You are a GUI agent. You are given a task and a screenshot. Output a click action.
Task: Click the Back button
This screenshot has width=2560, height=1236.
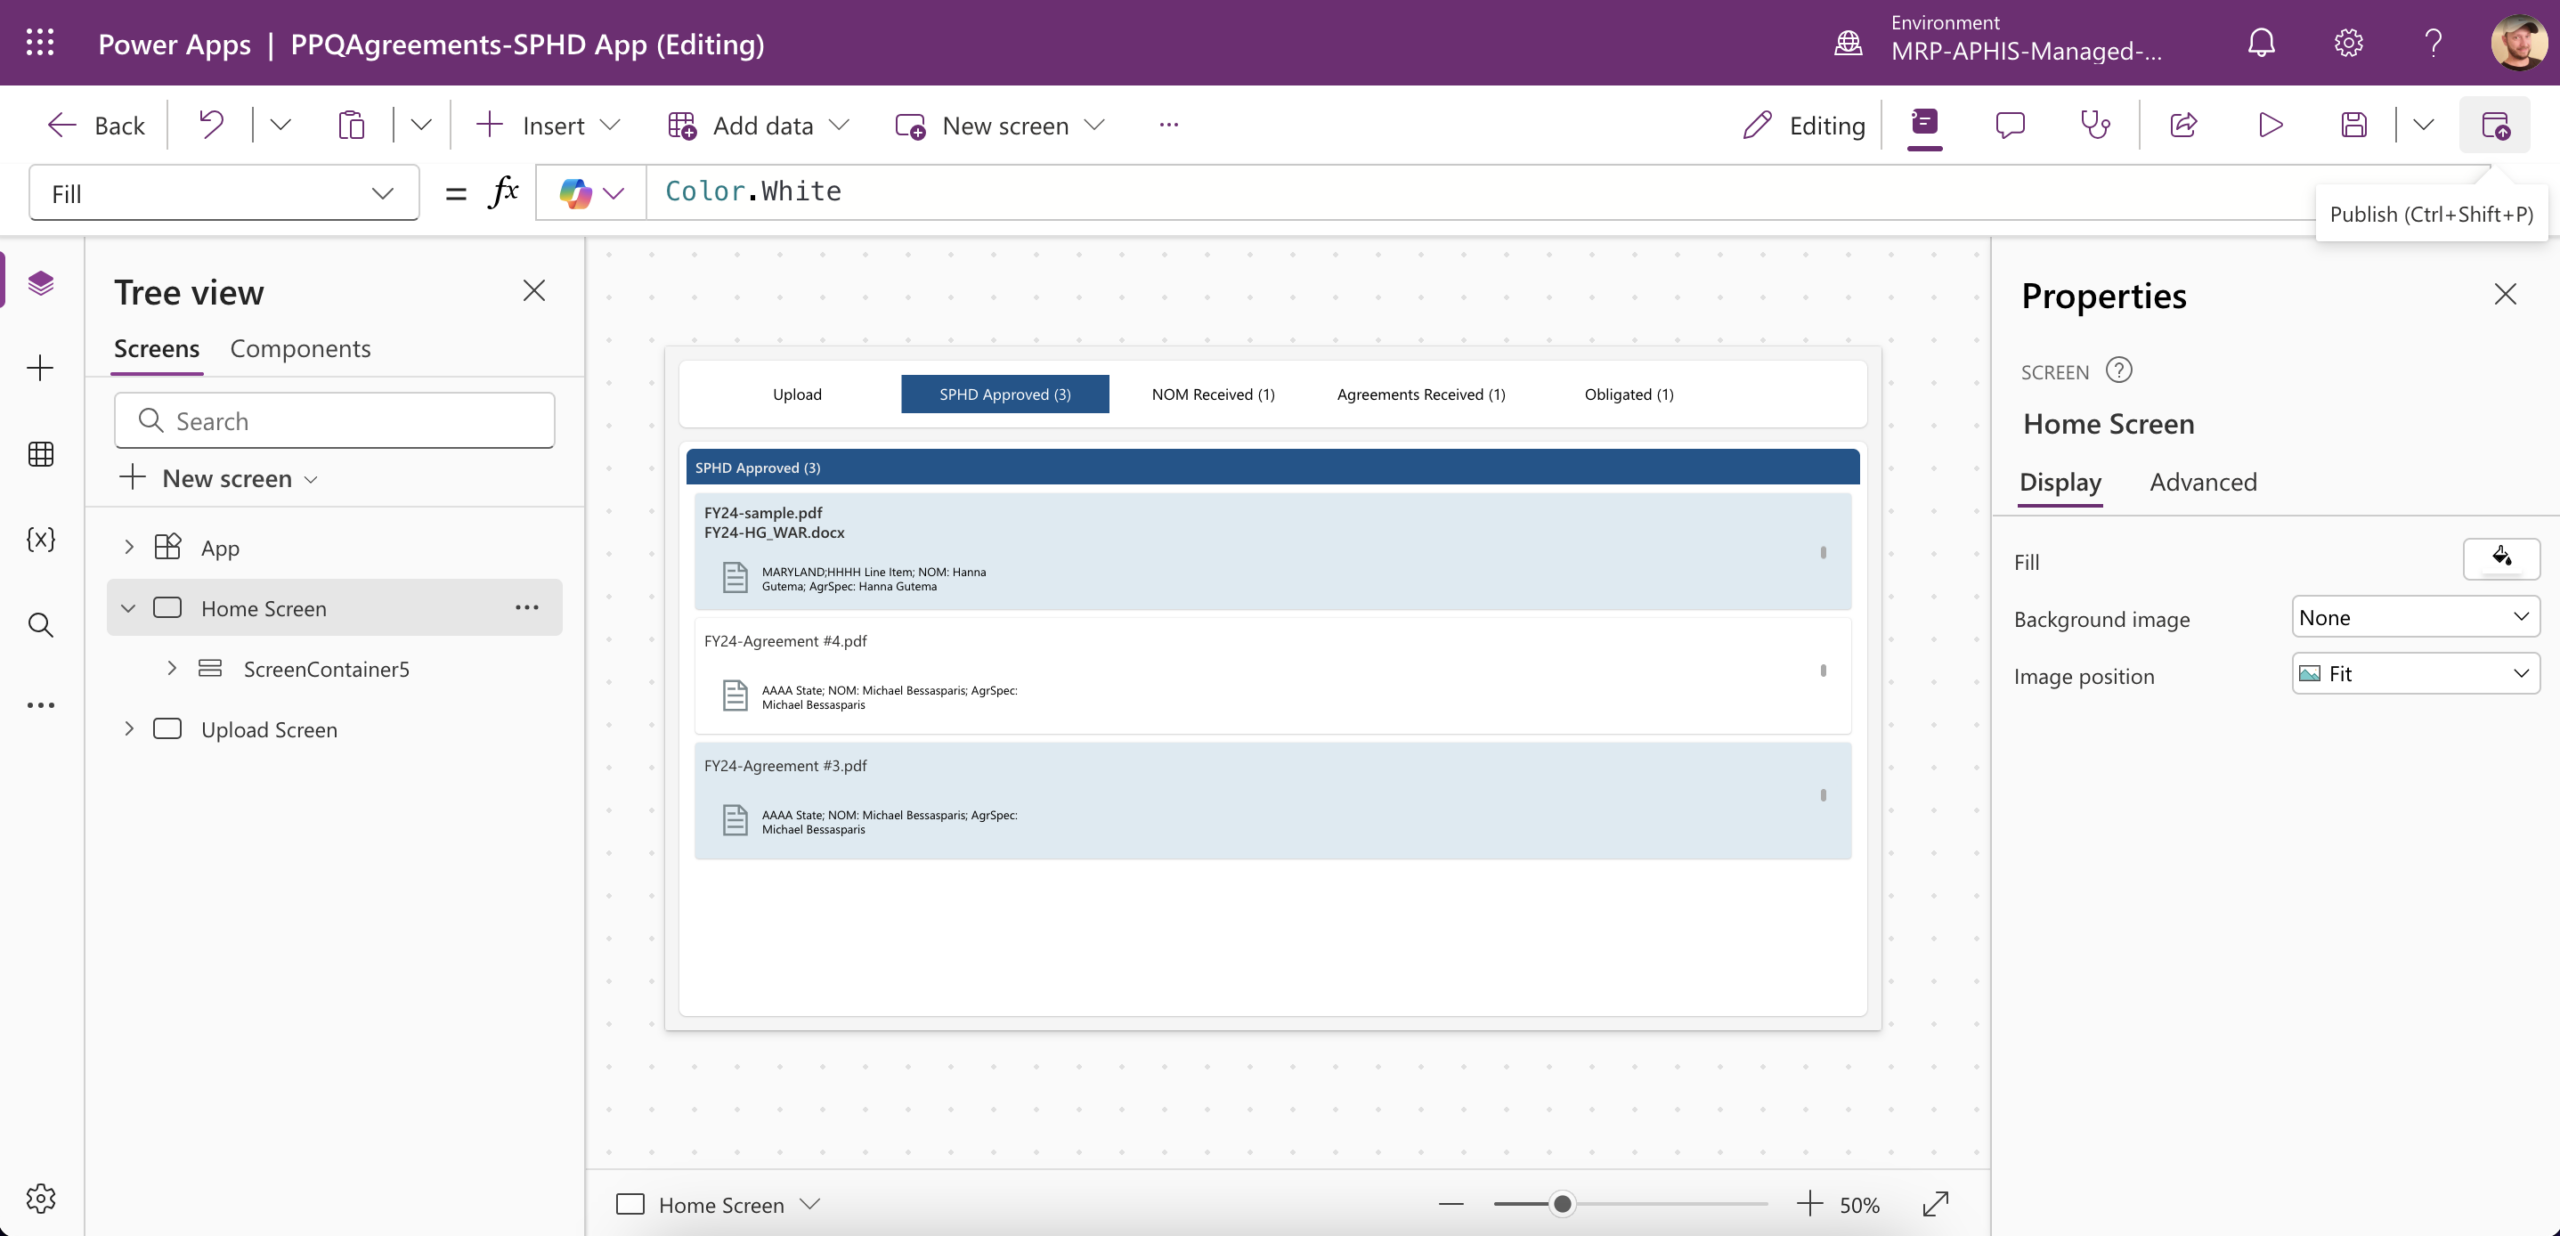click(96, 125)
